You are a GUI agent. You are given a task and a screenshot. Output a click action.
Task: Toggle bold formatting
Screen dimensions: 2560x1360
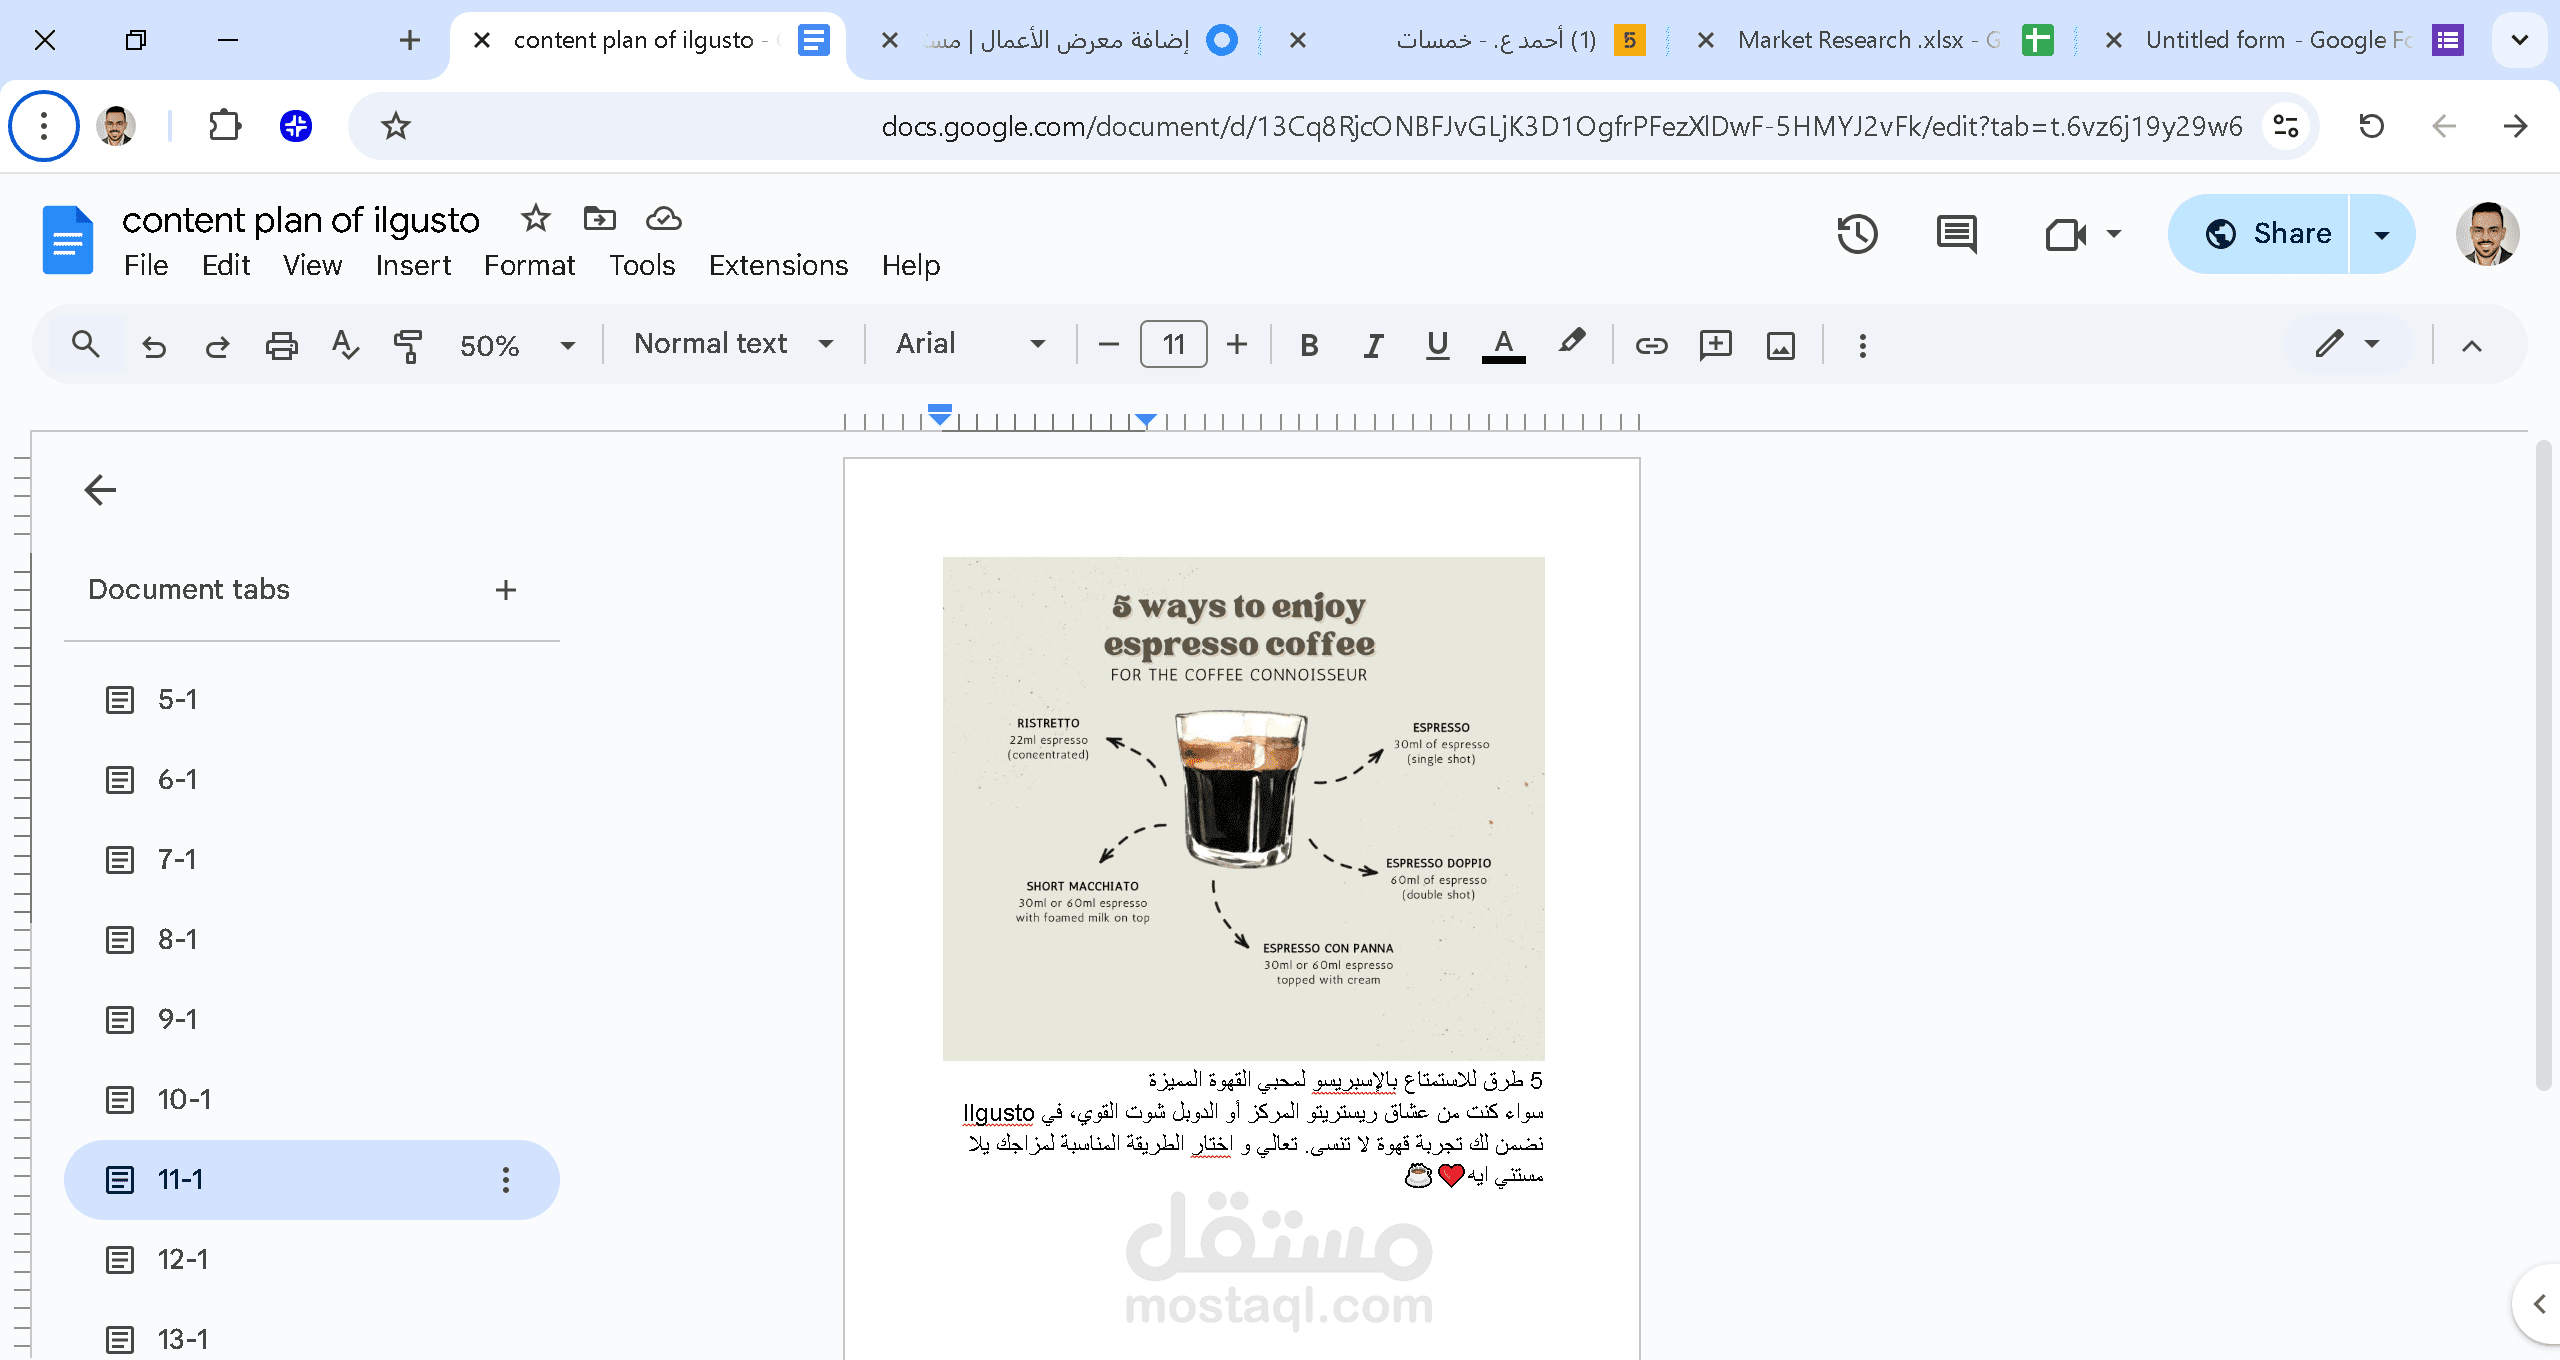[x=1309, y=345]
